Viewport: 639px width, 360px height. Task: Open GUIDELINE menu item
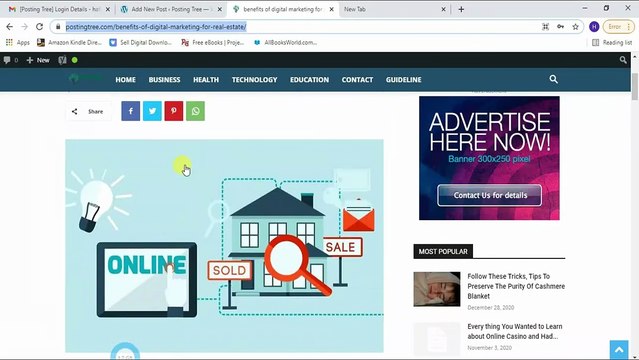pyautogui.click(x=403, y=80)
